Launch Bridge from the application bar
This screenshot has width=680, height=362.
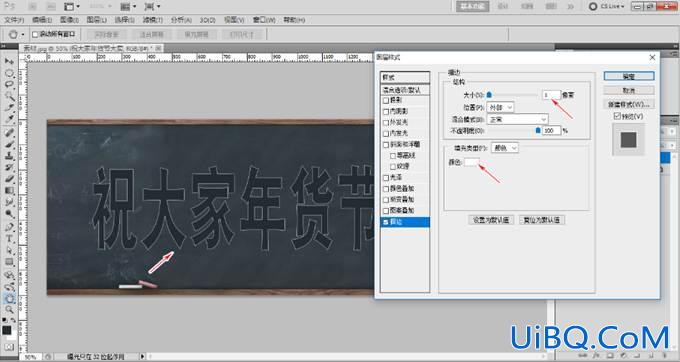pyautogui.click(x=33, y=7)
